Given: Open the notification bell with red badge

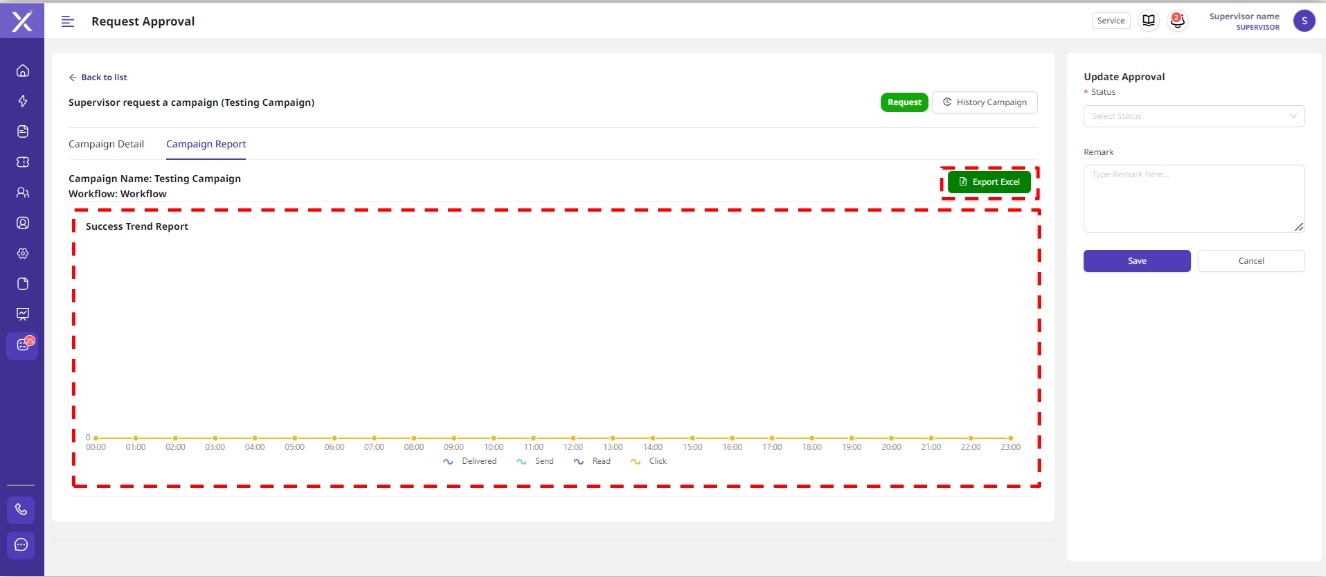Looking at the screenshot, I should pos(1177,20).
